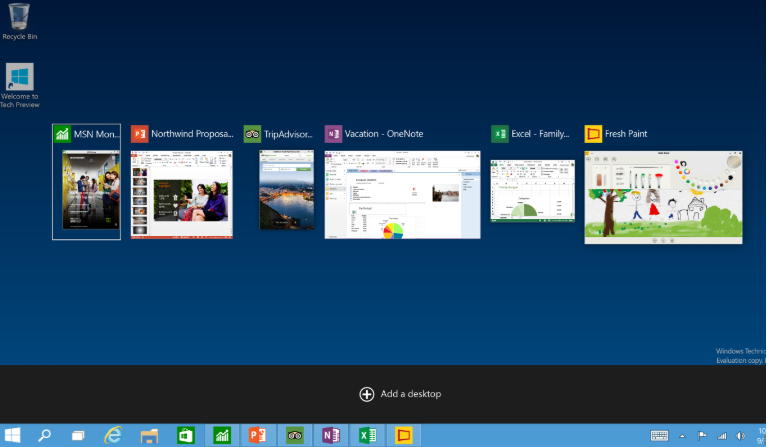768x447 pixels.
Task: Select the Northwind Proposal PowerPoint thumbnail
Action: 181,195
